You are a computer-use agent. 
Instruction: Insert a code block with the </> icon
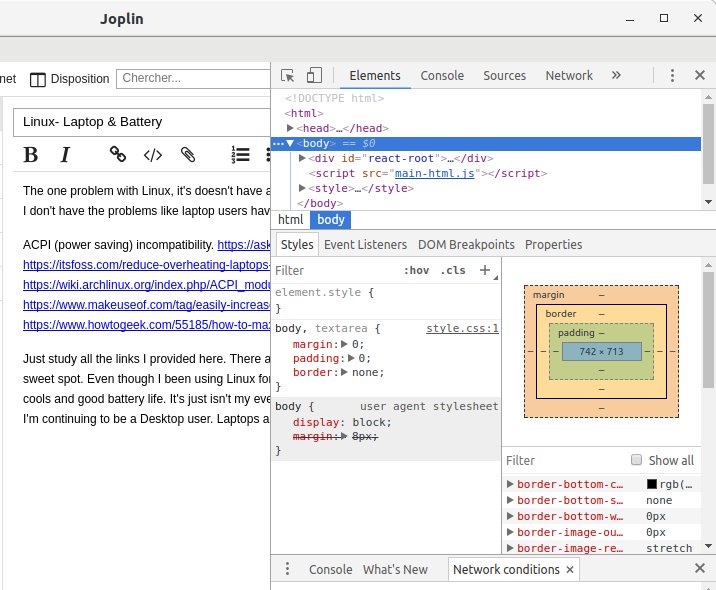point(153,155)
